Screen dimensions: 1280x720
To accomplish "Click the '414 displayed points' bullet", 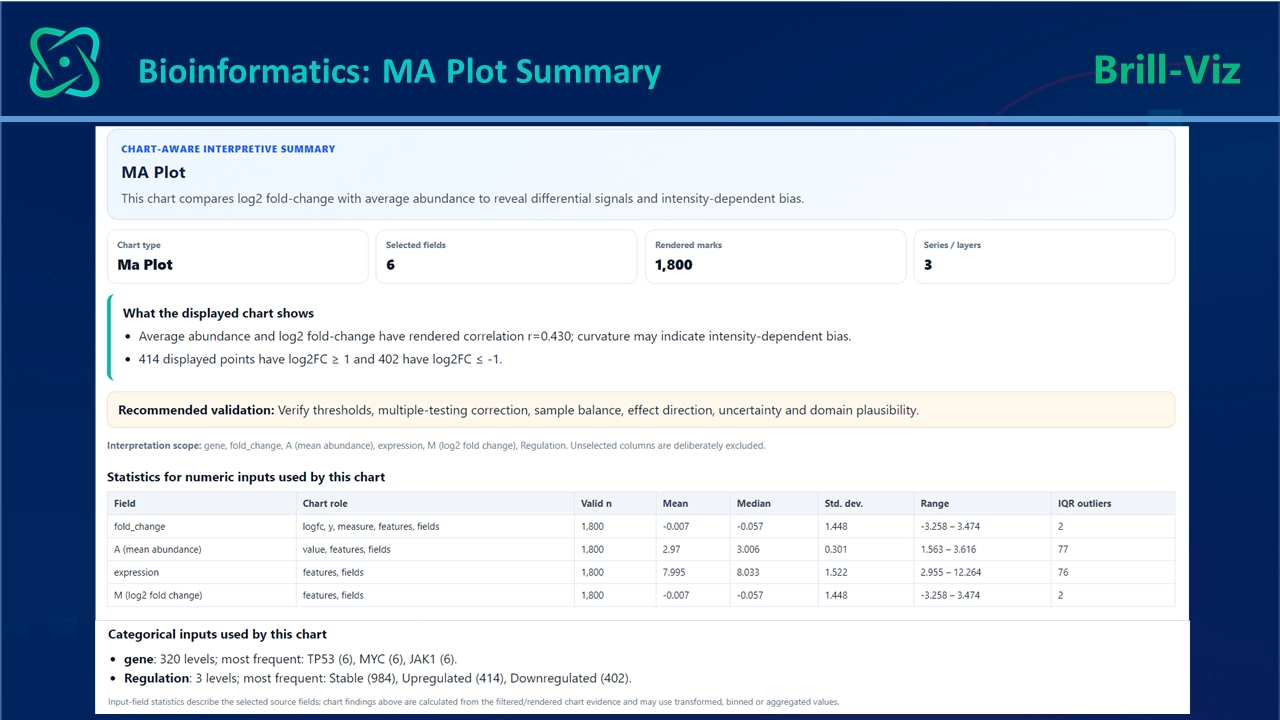I will (x=320, y=359).
